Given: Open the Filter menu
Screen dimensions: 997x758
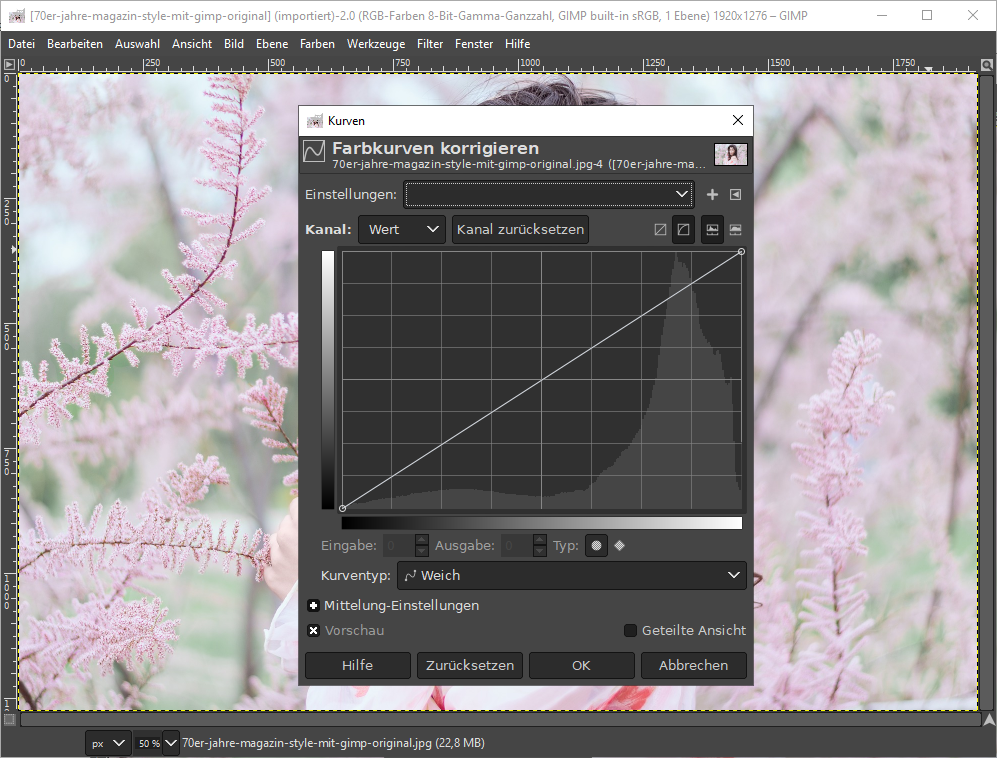Looking at the screenshot, I should [430, 44].
